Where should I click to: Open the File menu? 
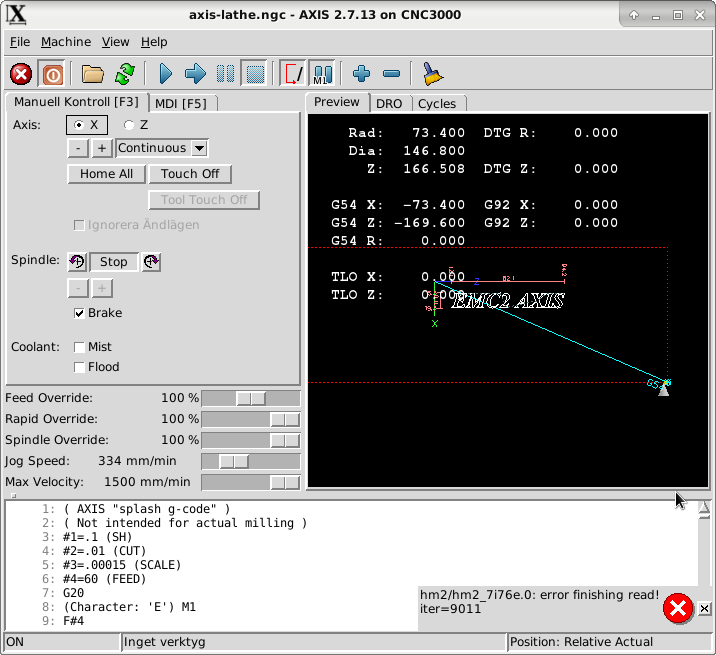tap(20, 42)
